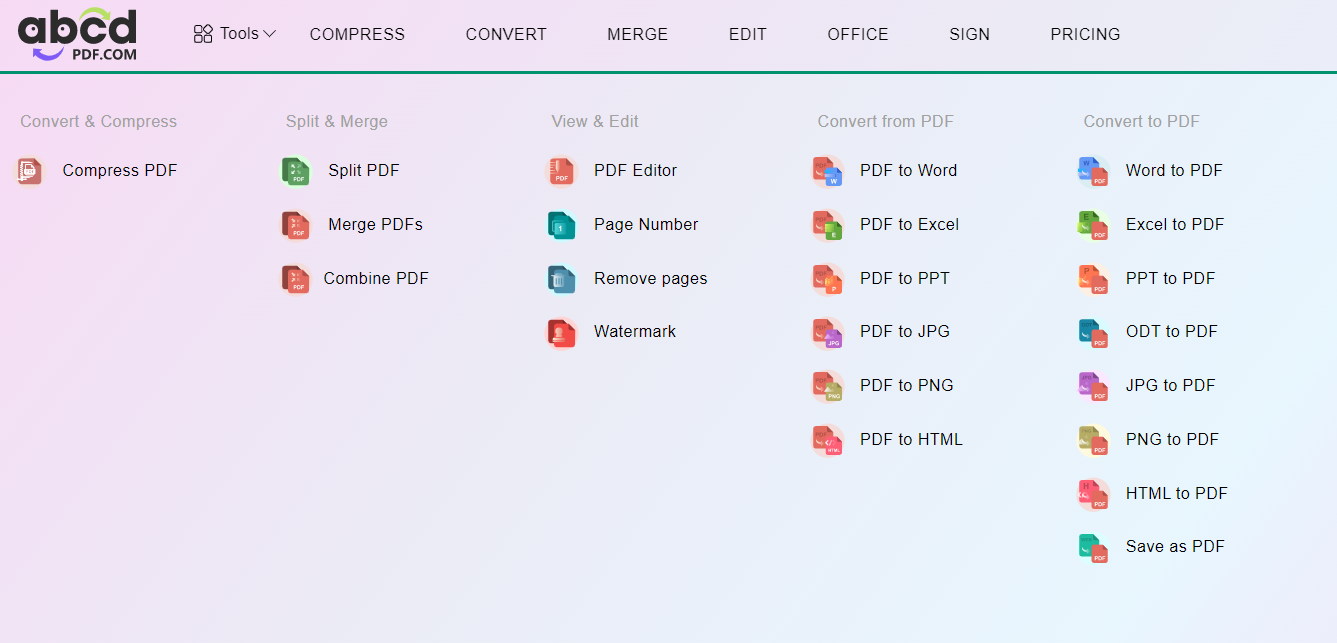Click the PNG to PDF icon
The width and height of the screenshot is (1337, 643).
1093,440
